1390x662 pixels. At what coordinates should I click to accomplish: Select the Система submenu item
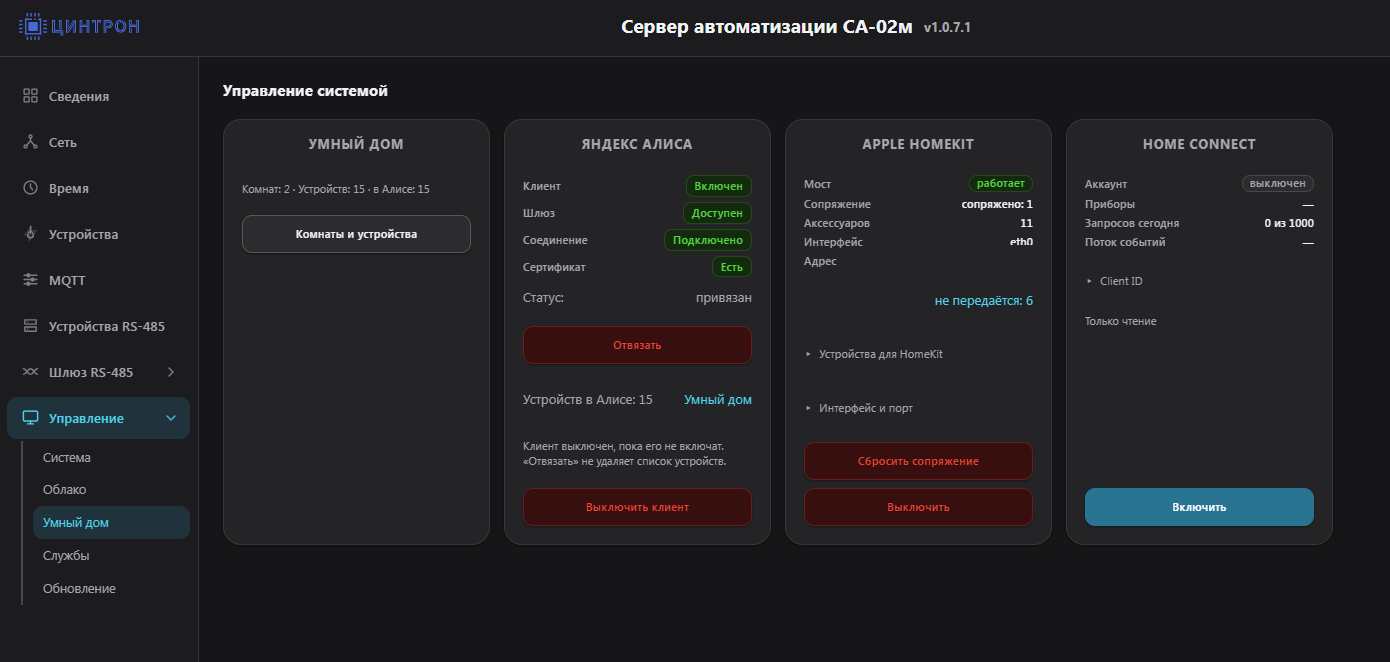coord(111,457)
